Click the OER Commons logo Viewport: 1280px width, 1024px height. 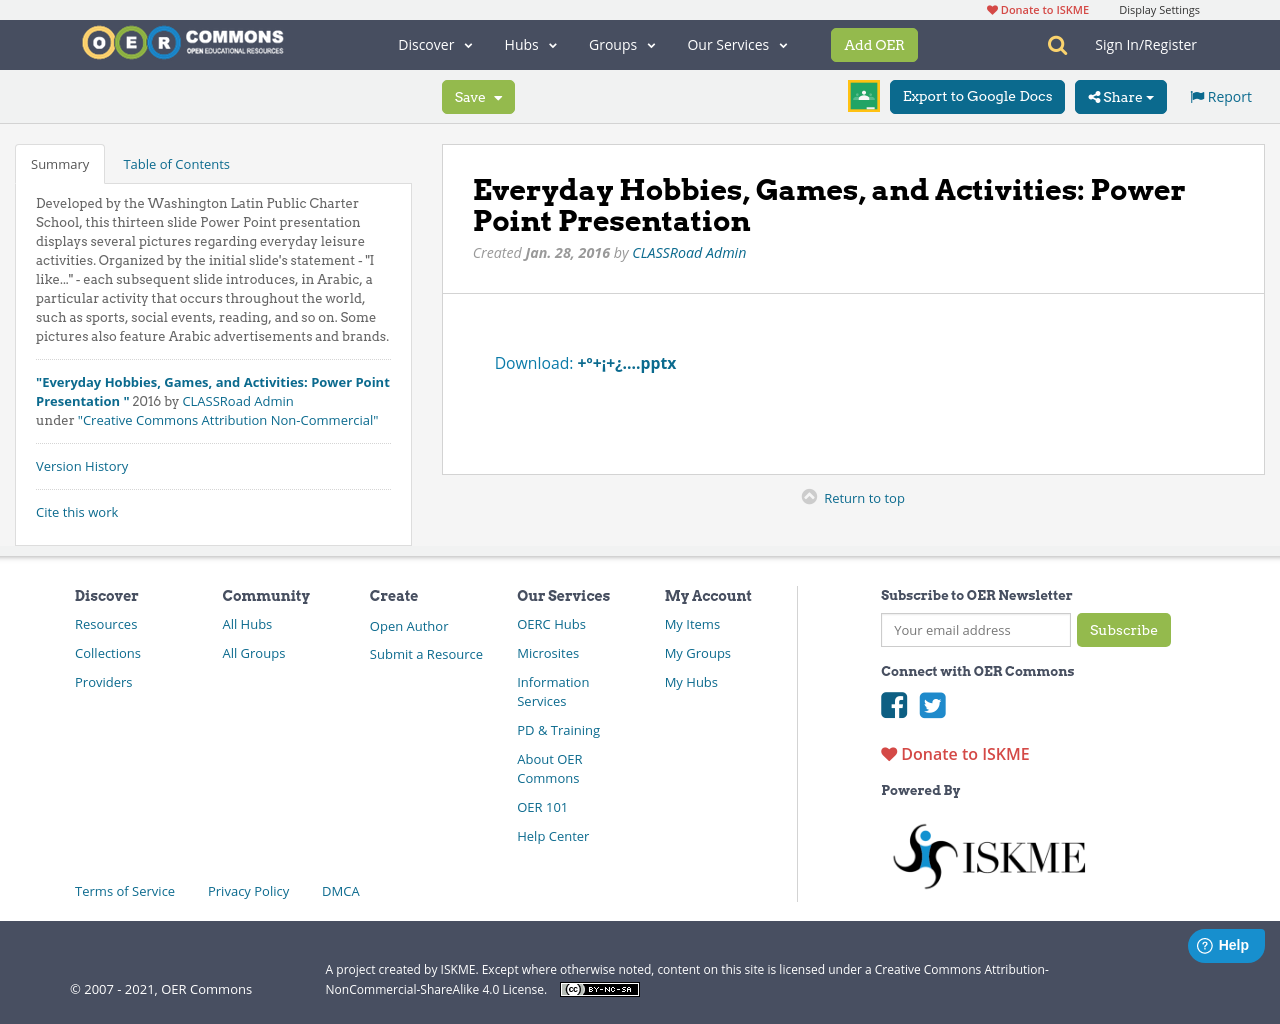[x=183, y=43]
